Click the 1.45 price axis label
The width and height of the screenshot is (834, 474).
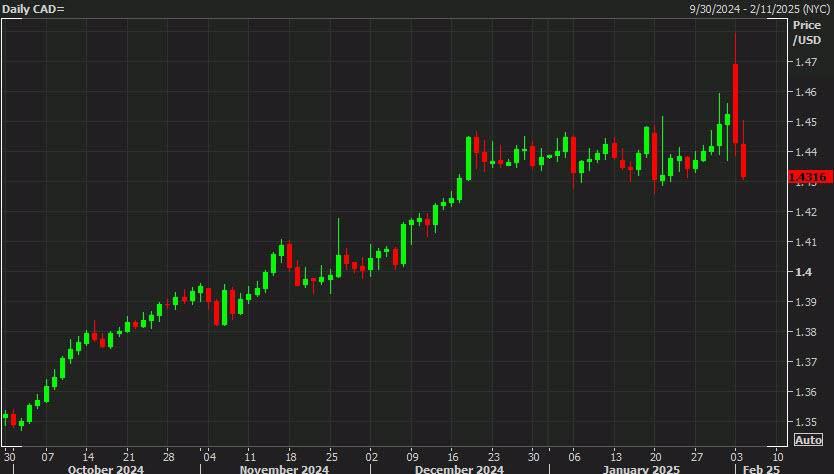(x=806, y=122)
